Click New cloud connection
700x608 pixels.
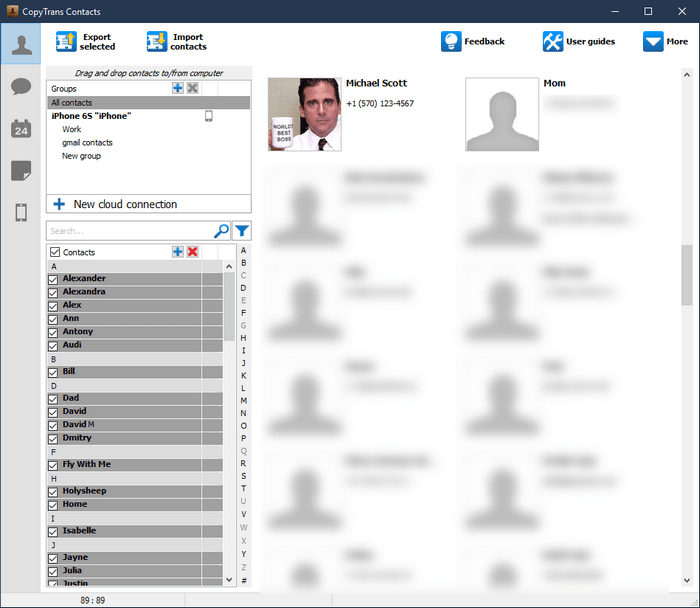pyautogui.click(x=149, y=204)
